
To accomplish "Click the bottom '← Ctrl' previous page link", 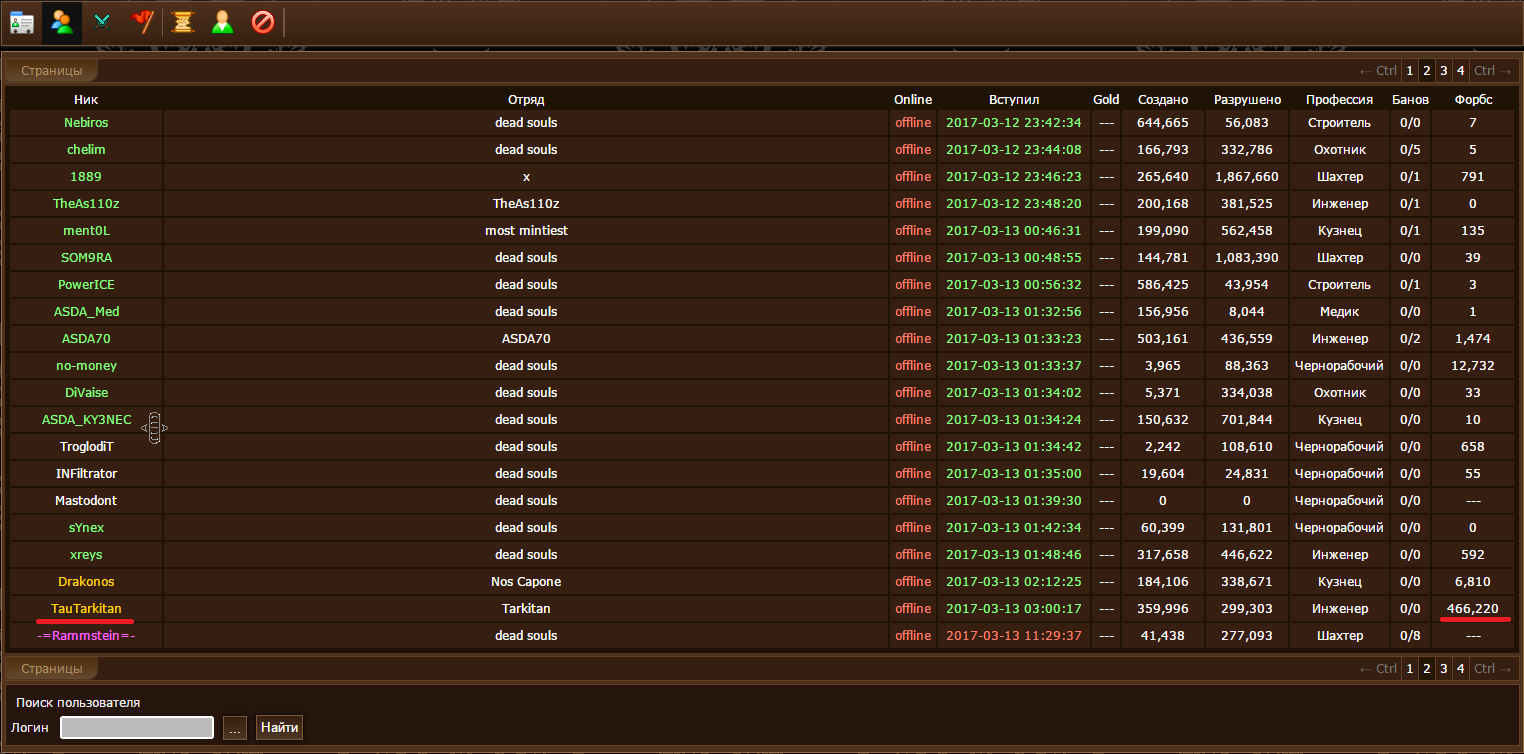I will (x=1378, y=669).
